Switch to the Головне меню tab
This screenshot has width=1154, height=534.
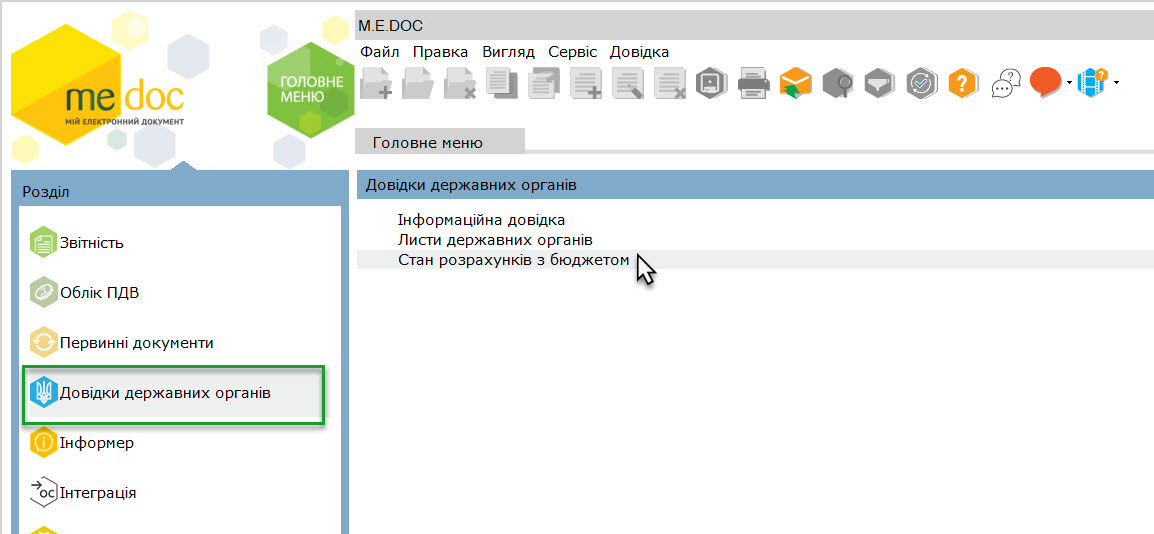pos(439,143)
